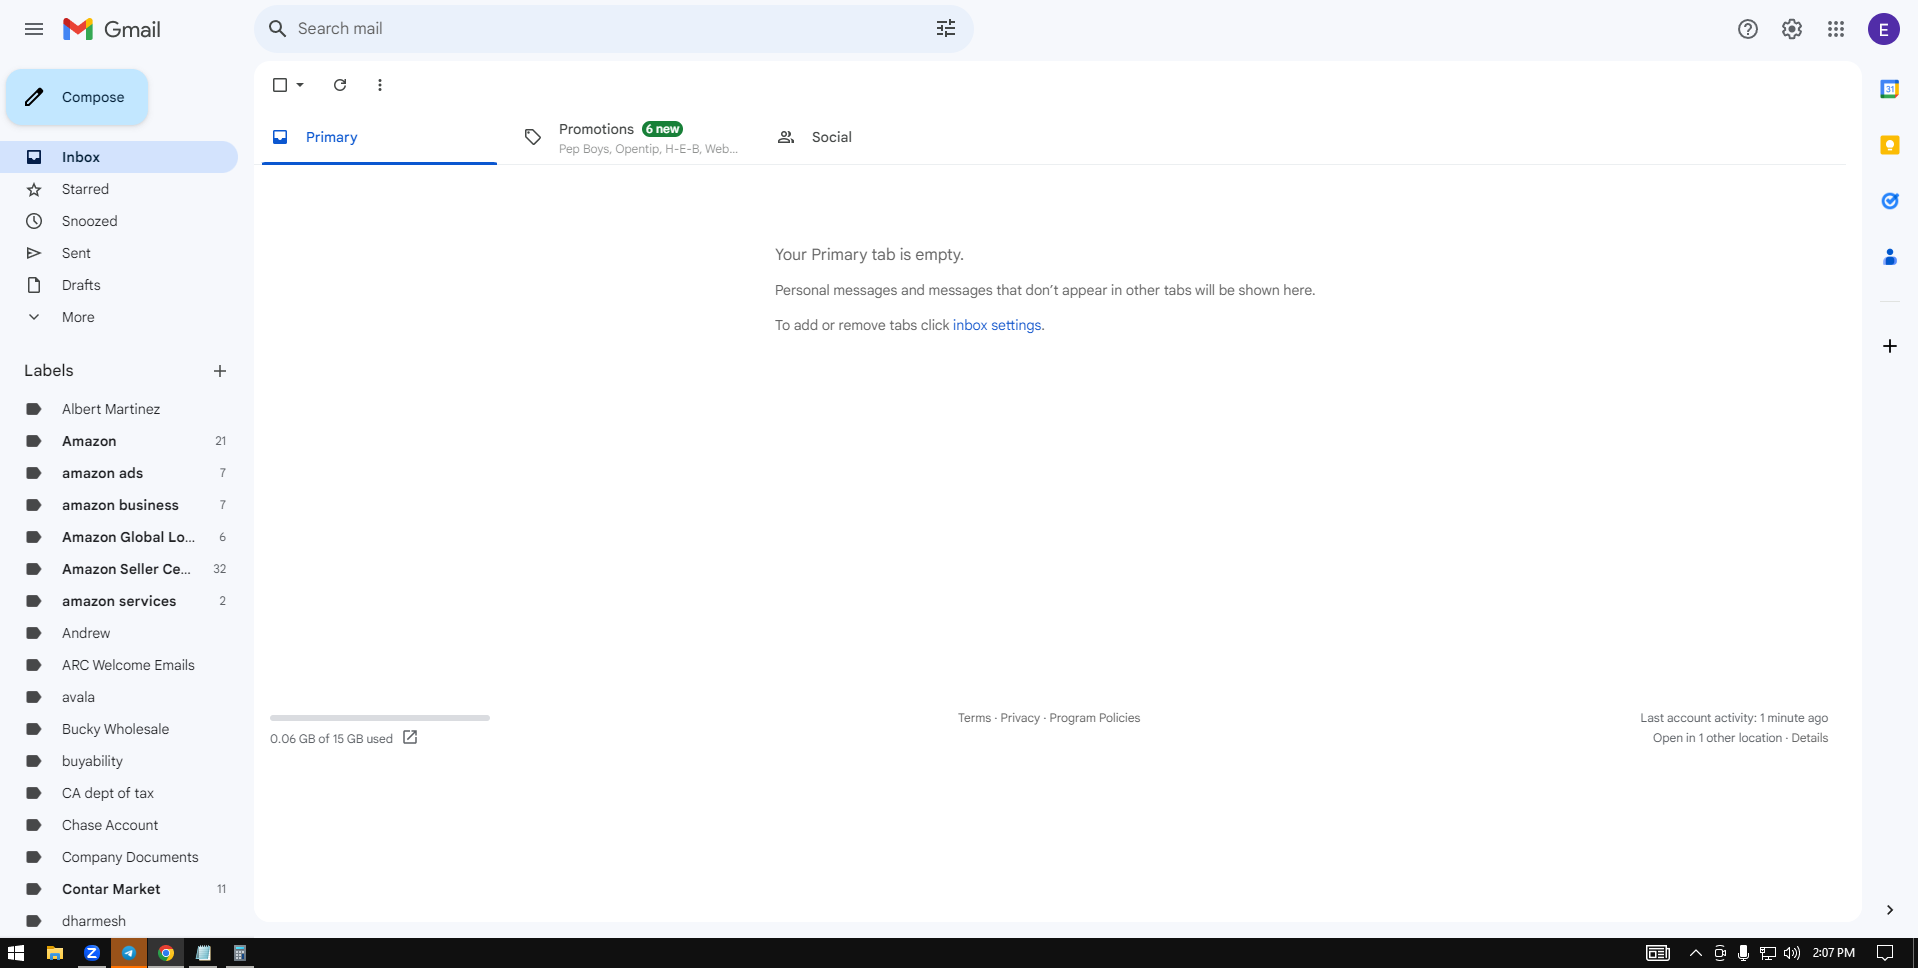Open the Drafts folder

click(x=119, y=285)
